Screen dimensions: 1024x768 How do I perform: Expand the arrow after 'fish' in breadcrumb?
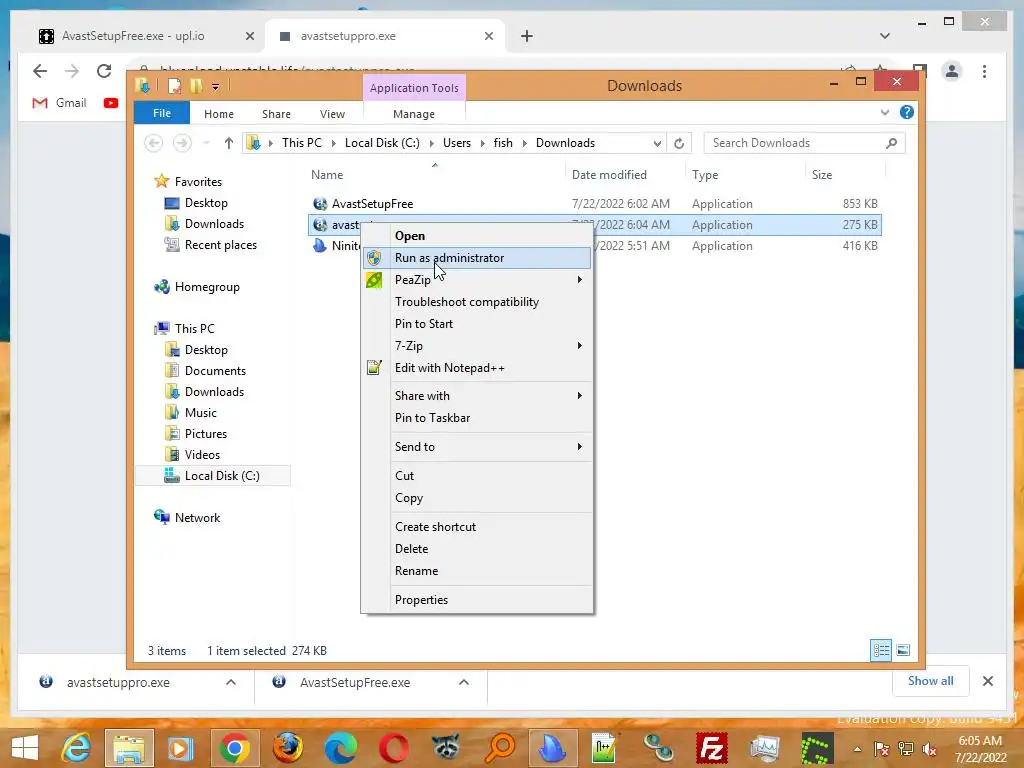(x=524, y=143)
